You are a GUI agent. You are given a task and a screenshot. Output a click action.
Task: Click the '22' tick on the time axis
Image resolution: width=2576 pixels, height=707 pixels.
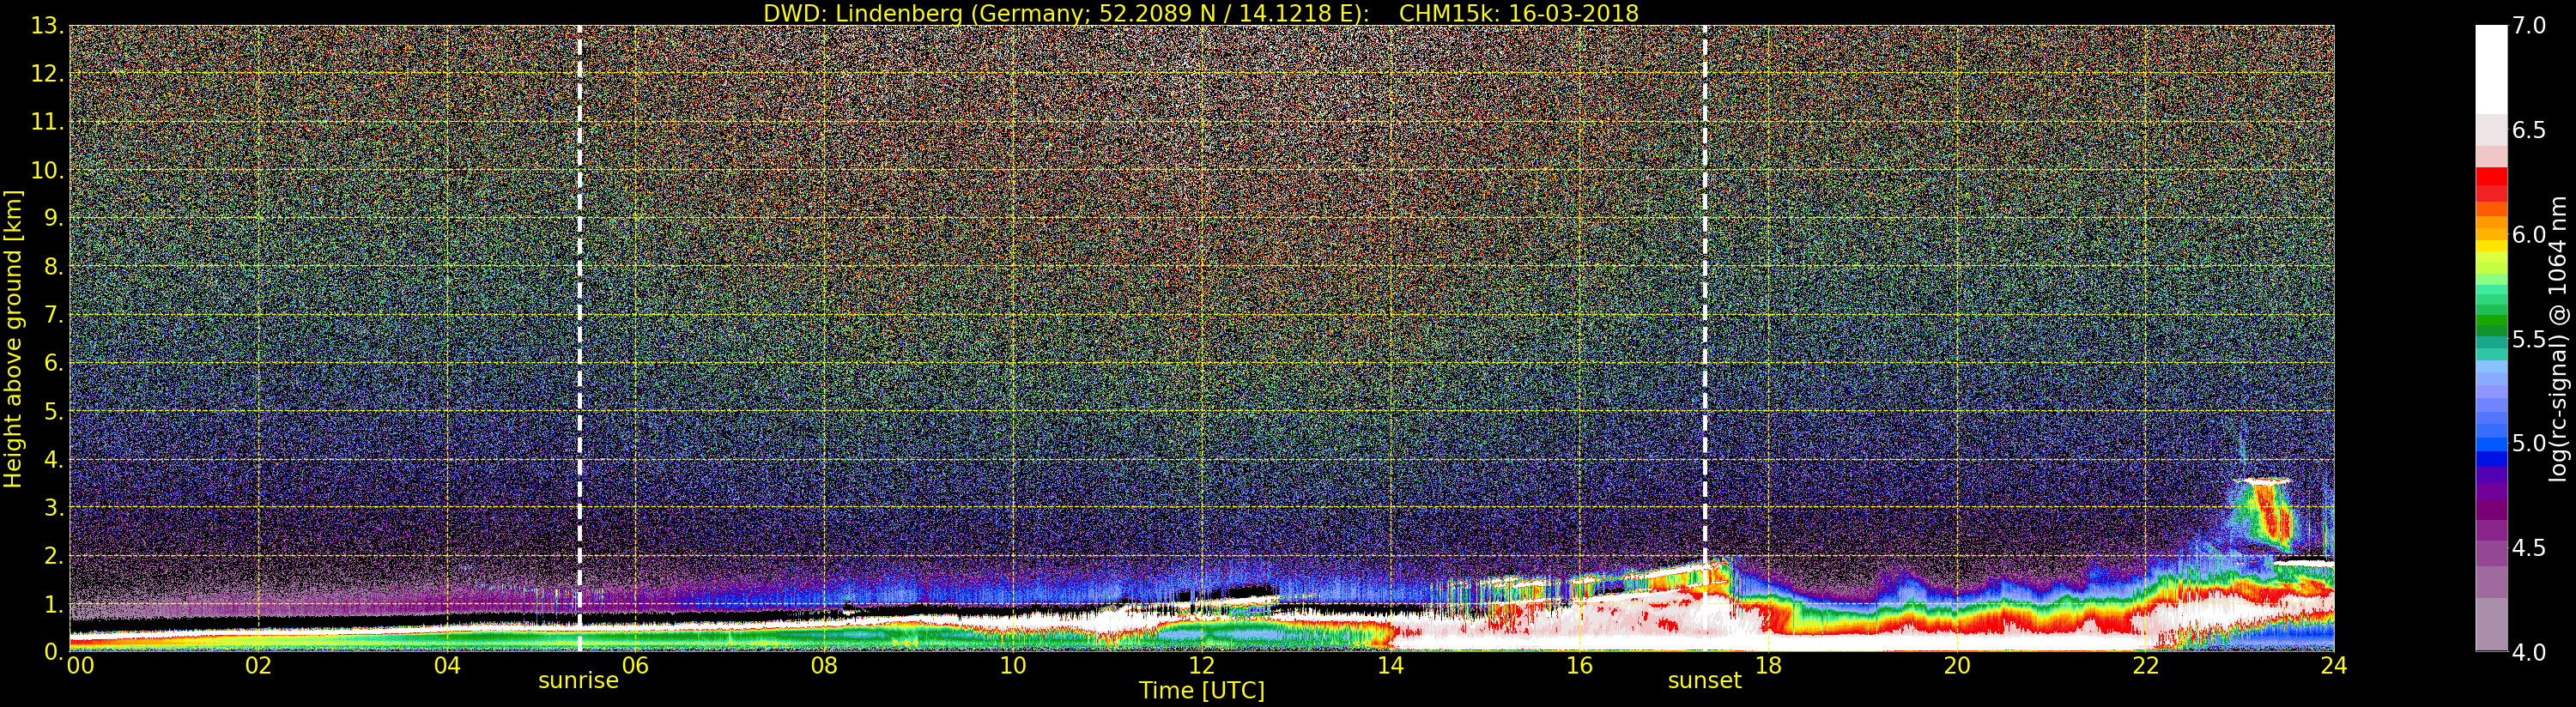2145,666
